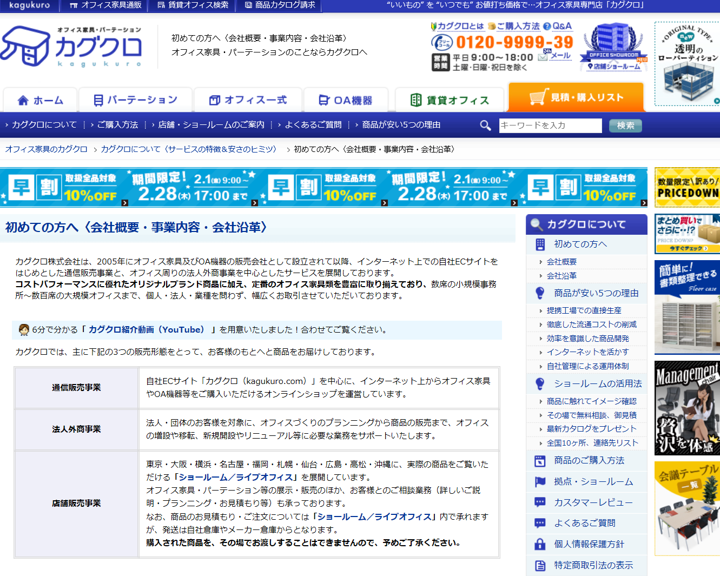
Task: Click the lock icon beside 個人情報保護方針
Action: [x=540, y=544]
